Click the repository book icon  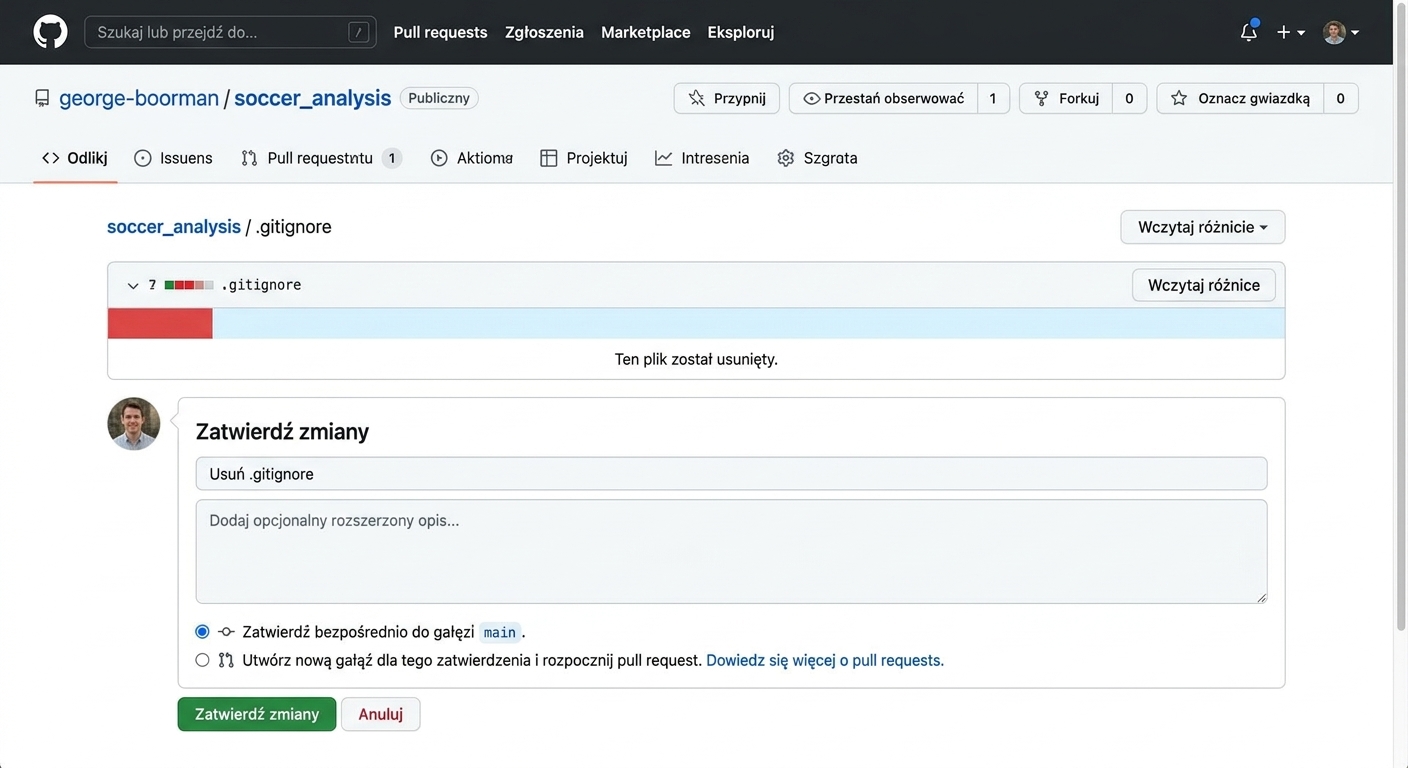click(x=42, y=98)
